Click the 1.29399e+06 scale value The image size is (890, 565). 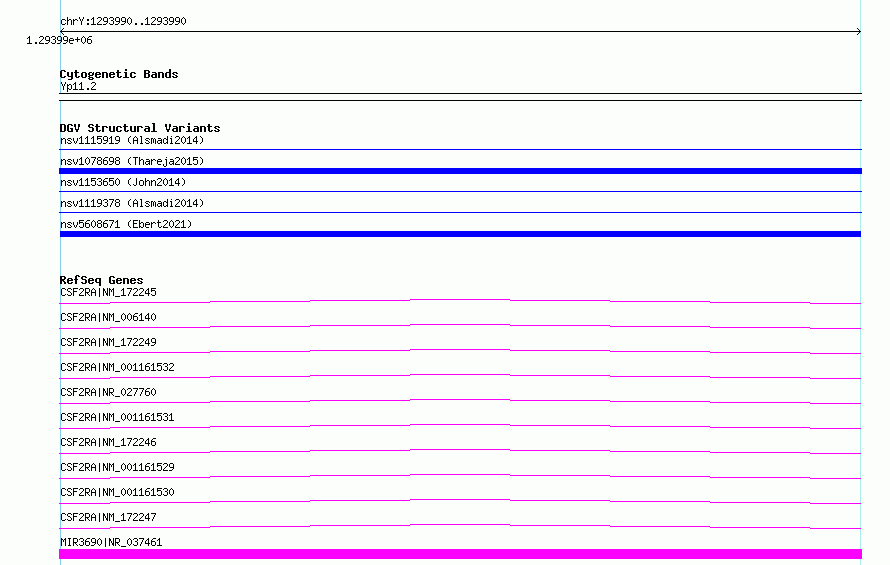coord(59,40)
